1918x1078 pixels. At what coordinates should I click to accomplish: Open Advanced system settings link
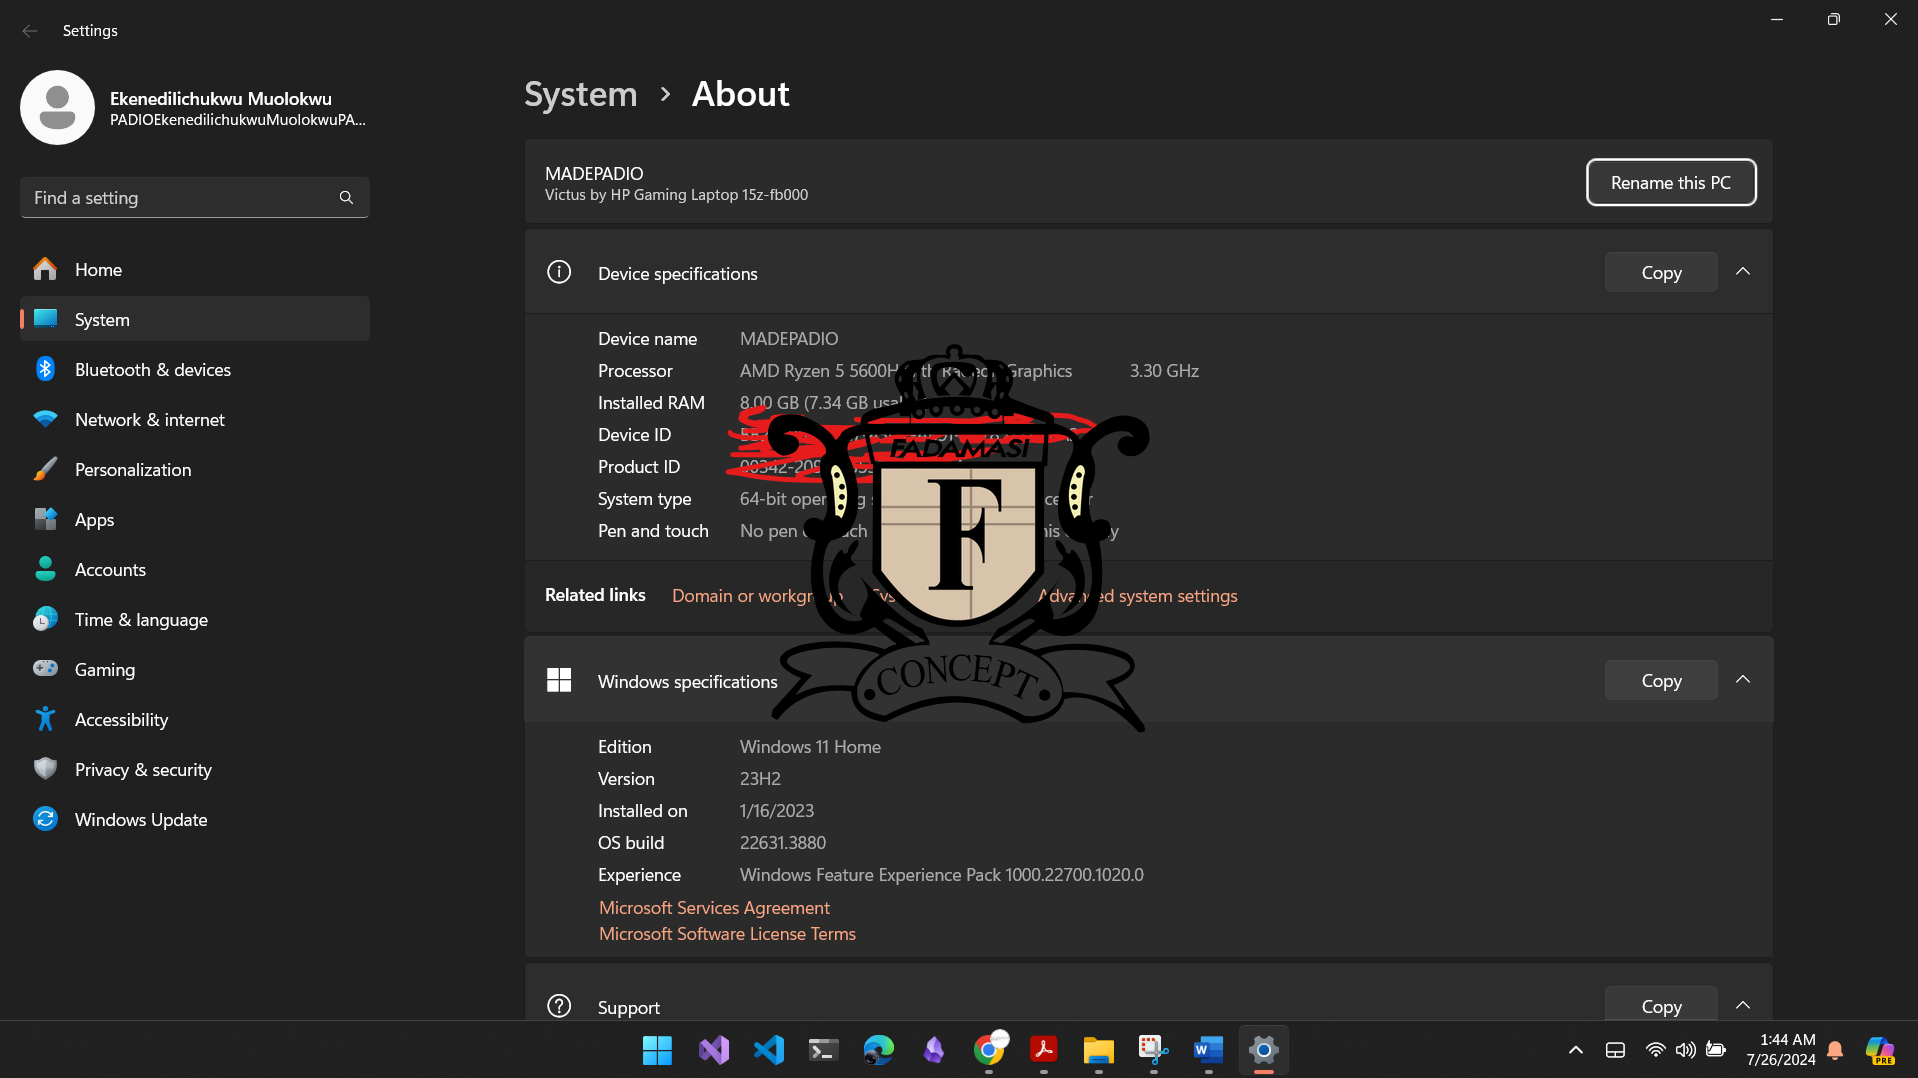tap(1138, 596)
